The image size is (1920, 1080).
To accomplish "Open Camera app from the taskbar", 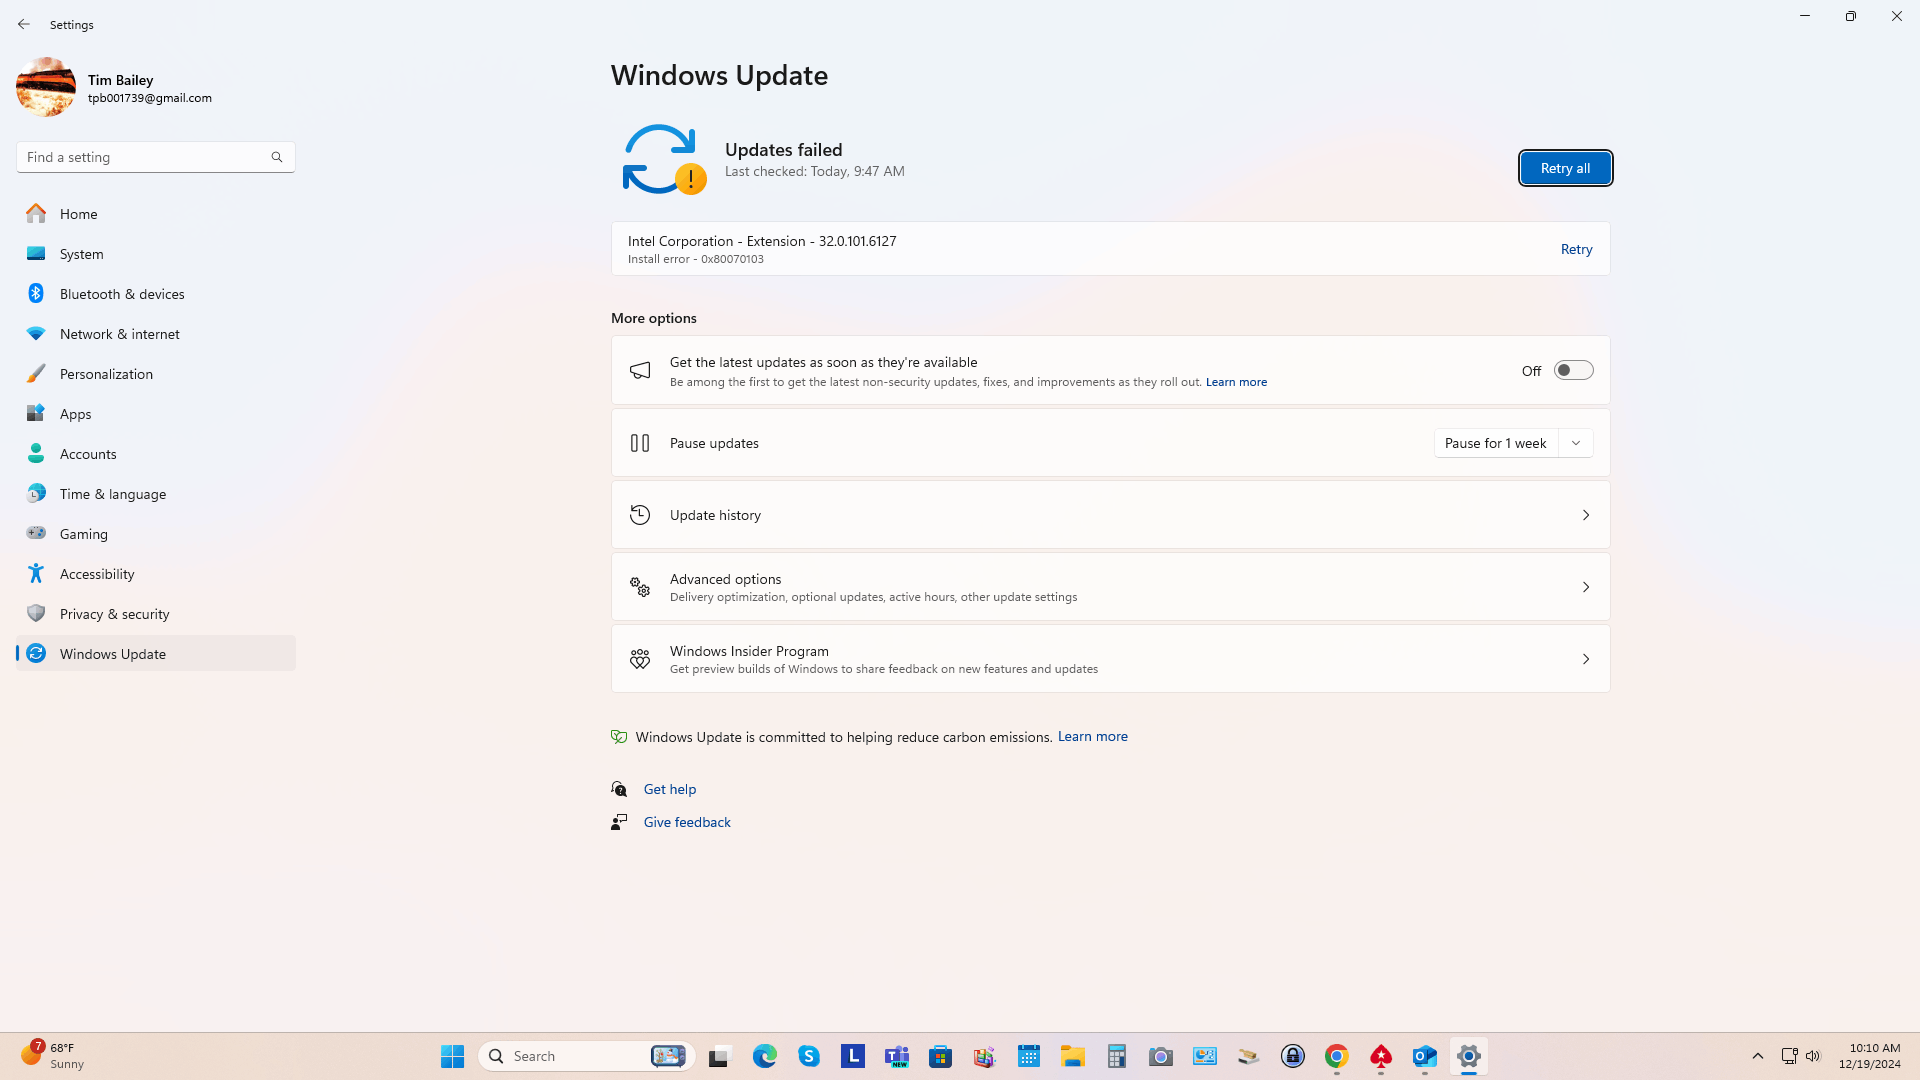I will [x=1160, y=1056].
